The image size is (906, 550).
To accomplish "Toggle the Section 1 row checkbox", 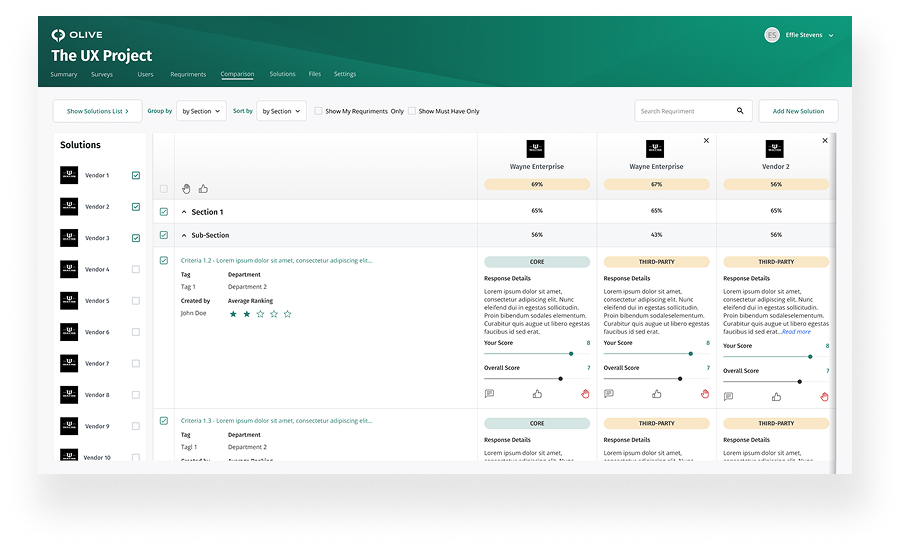I will (164, 212).
